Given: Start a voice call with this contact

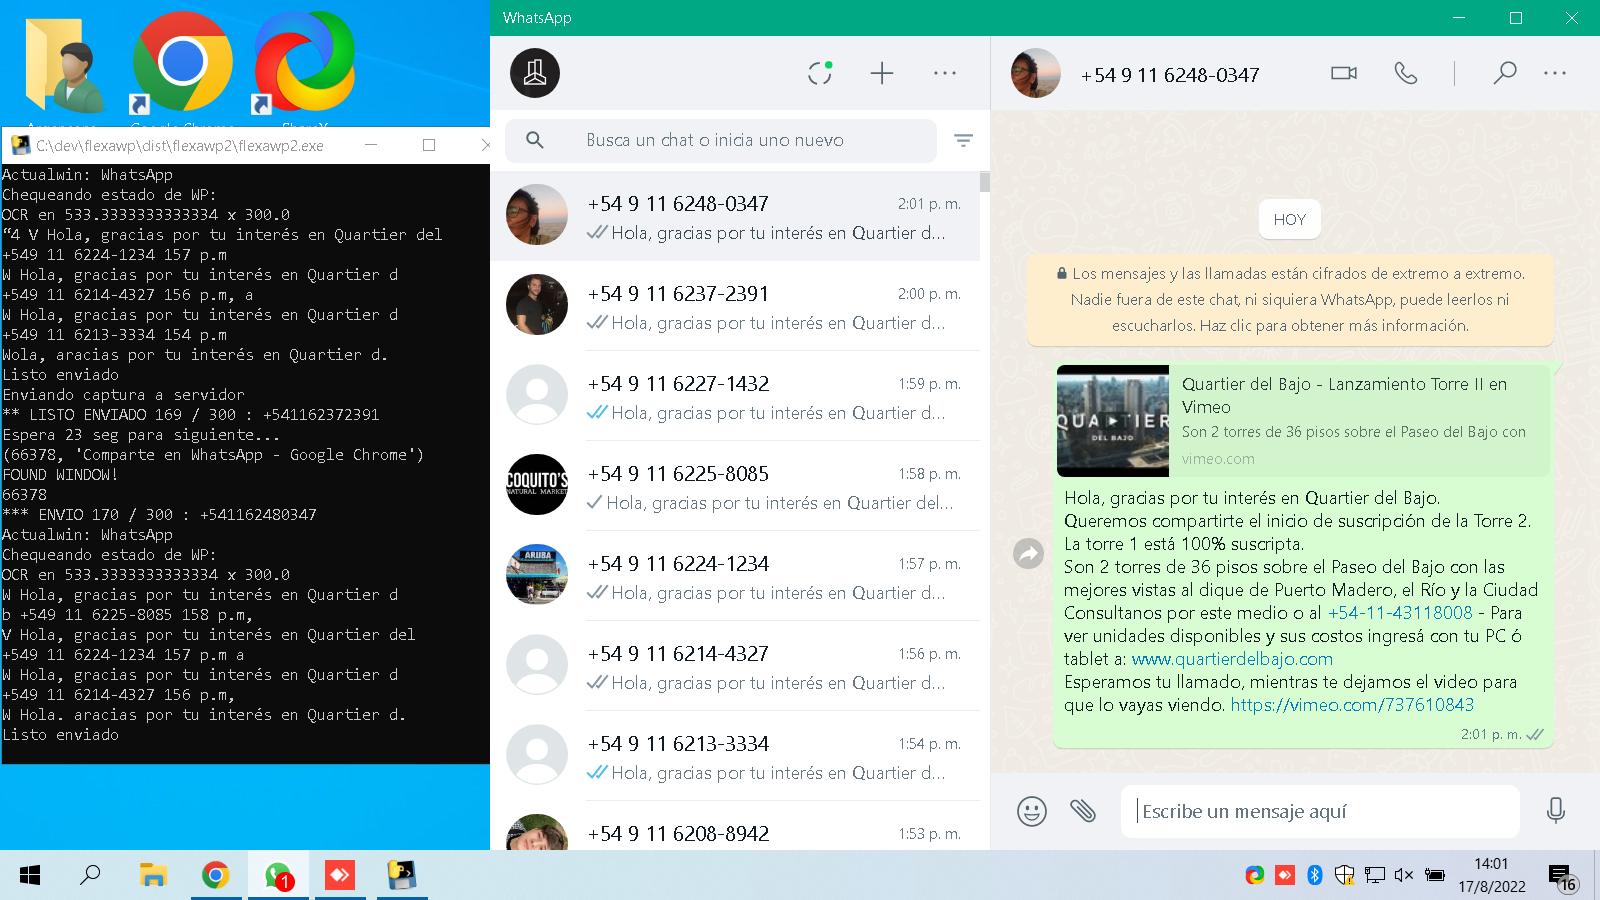Looking at the screenshot, I should 1406,73.
